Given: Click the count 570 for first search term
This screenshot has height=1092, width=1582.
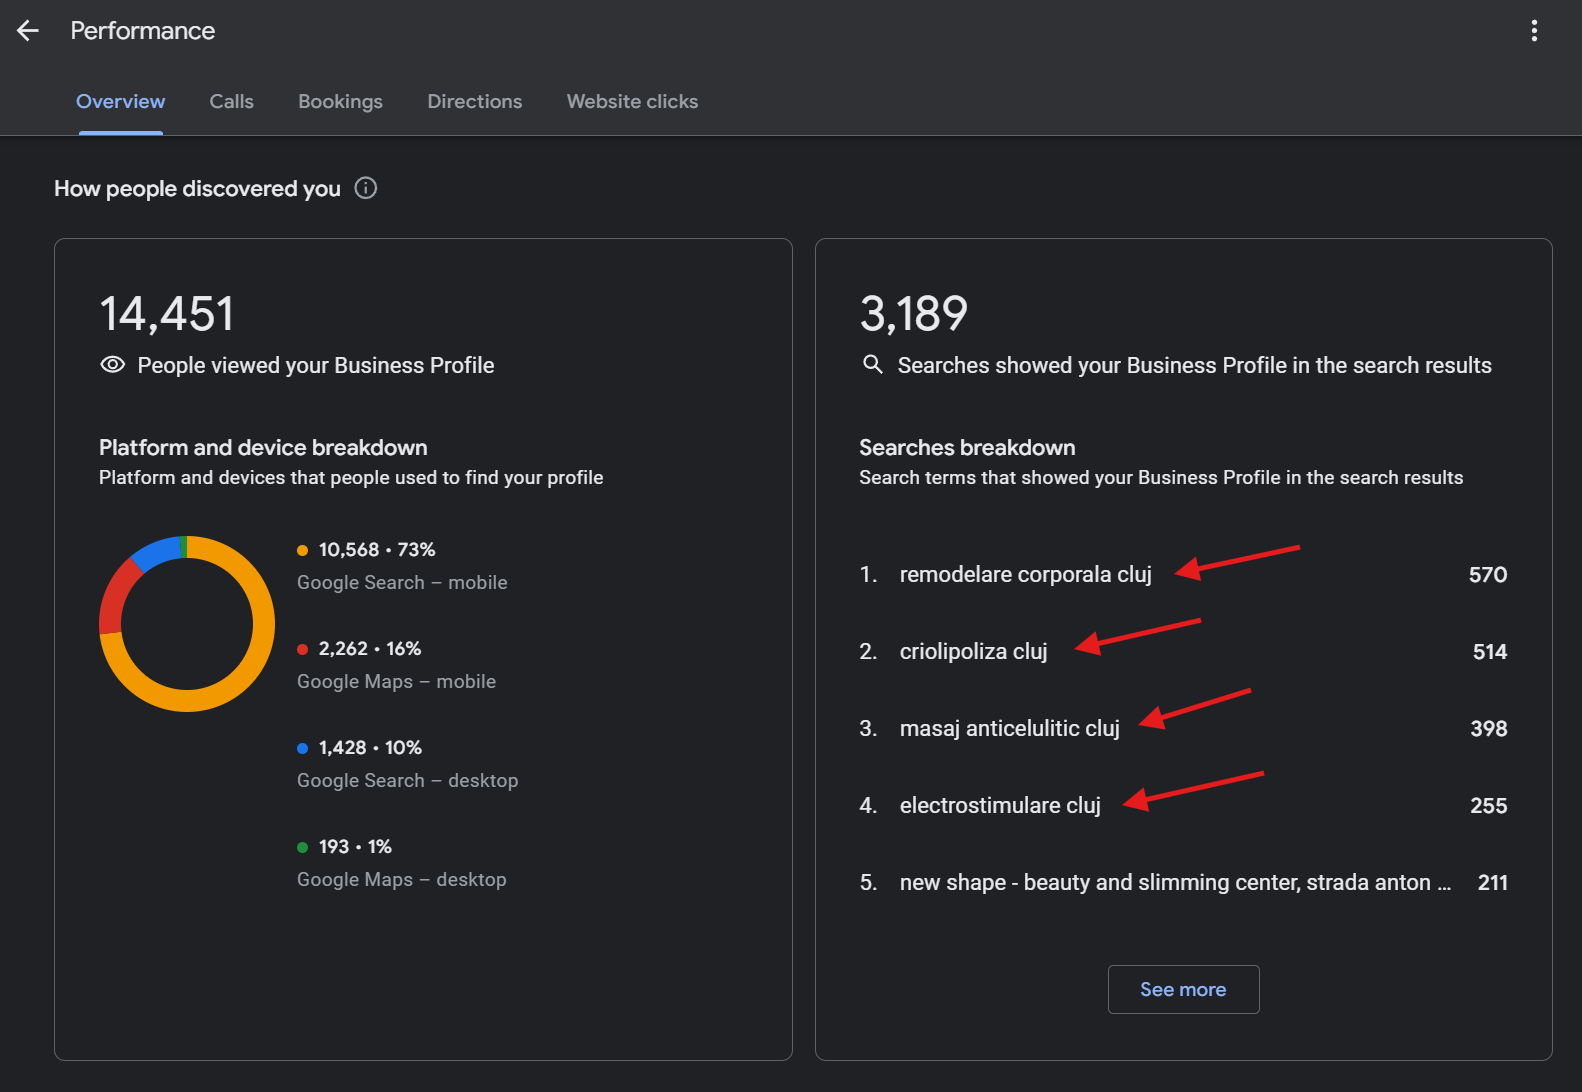Looking at the screenshot, I should (x=1488, y=574).
